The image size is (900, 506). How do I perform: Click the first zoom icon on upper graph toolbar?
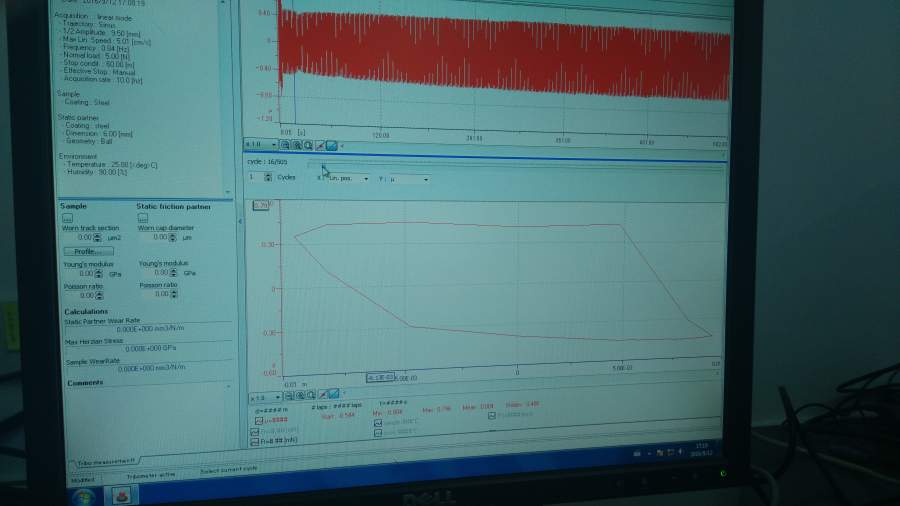tap(285, 145)
